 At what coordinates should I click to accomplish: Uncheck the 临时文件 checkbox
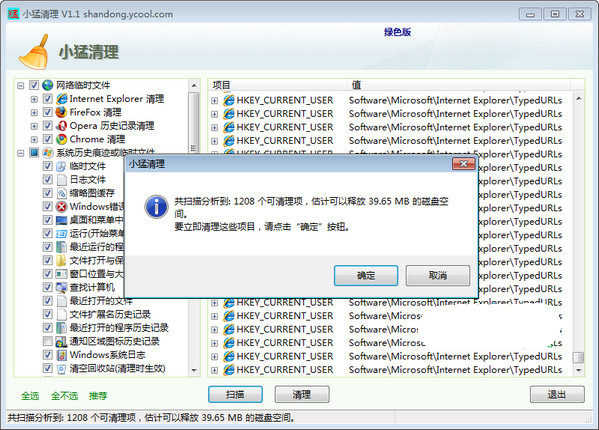coord(47,166)
